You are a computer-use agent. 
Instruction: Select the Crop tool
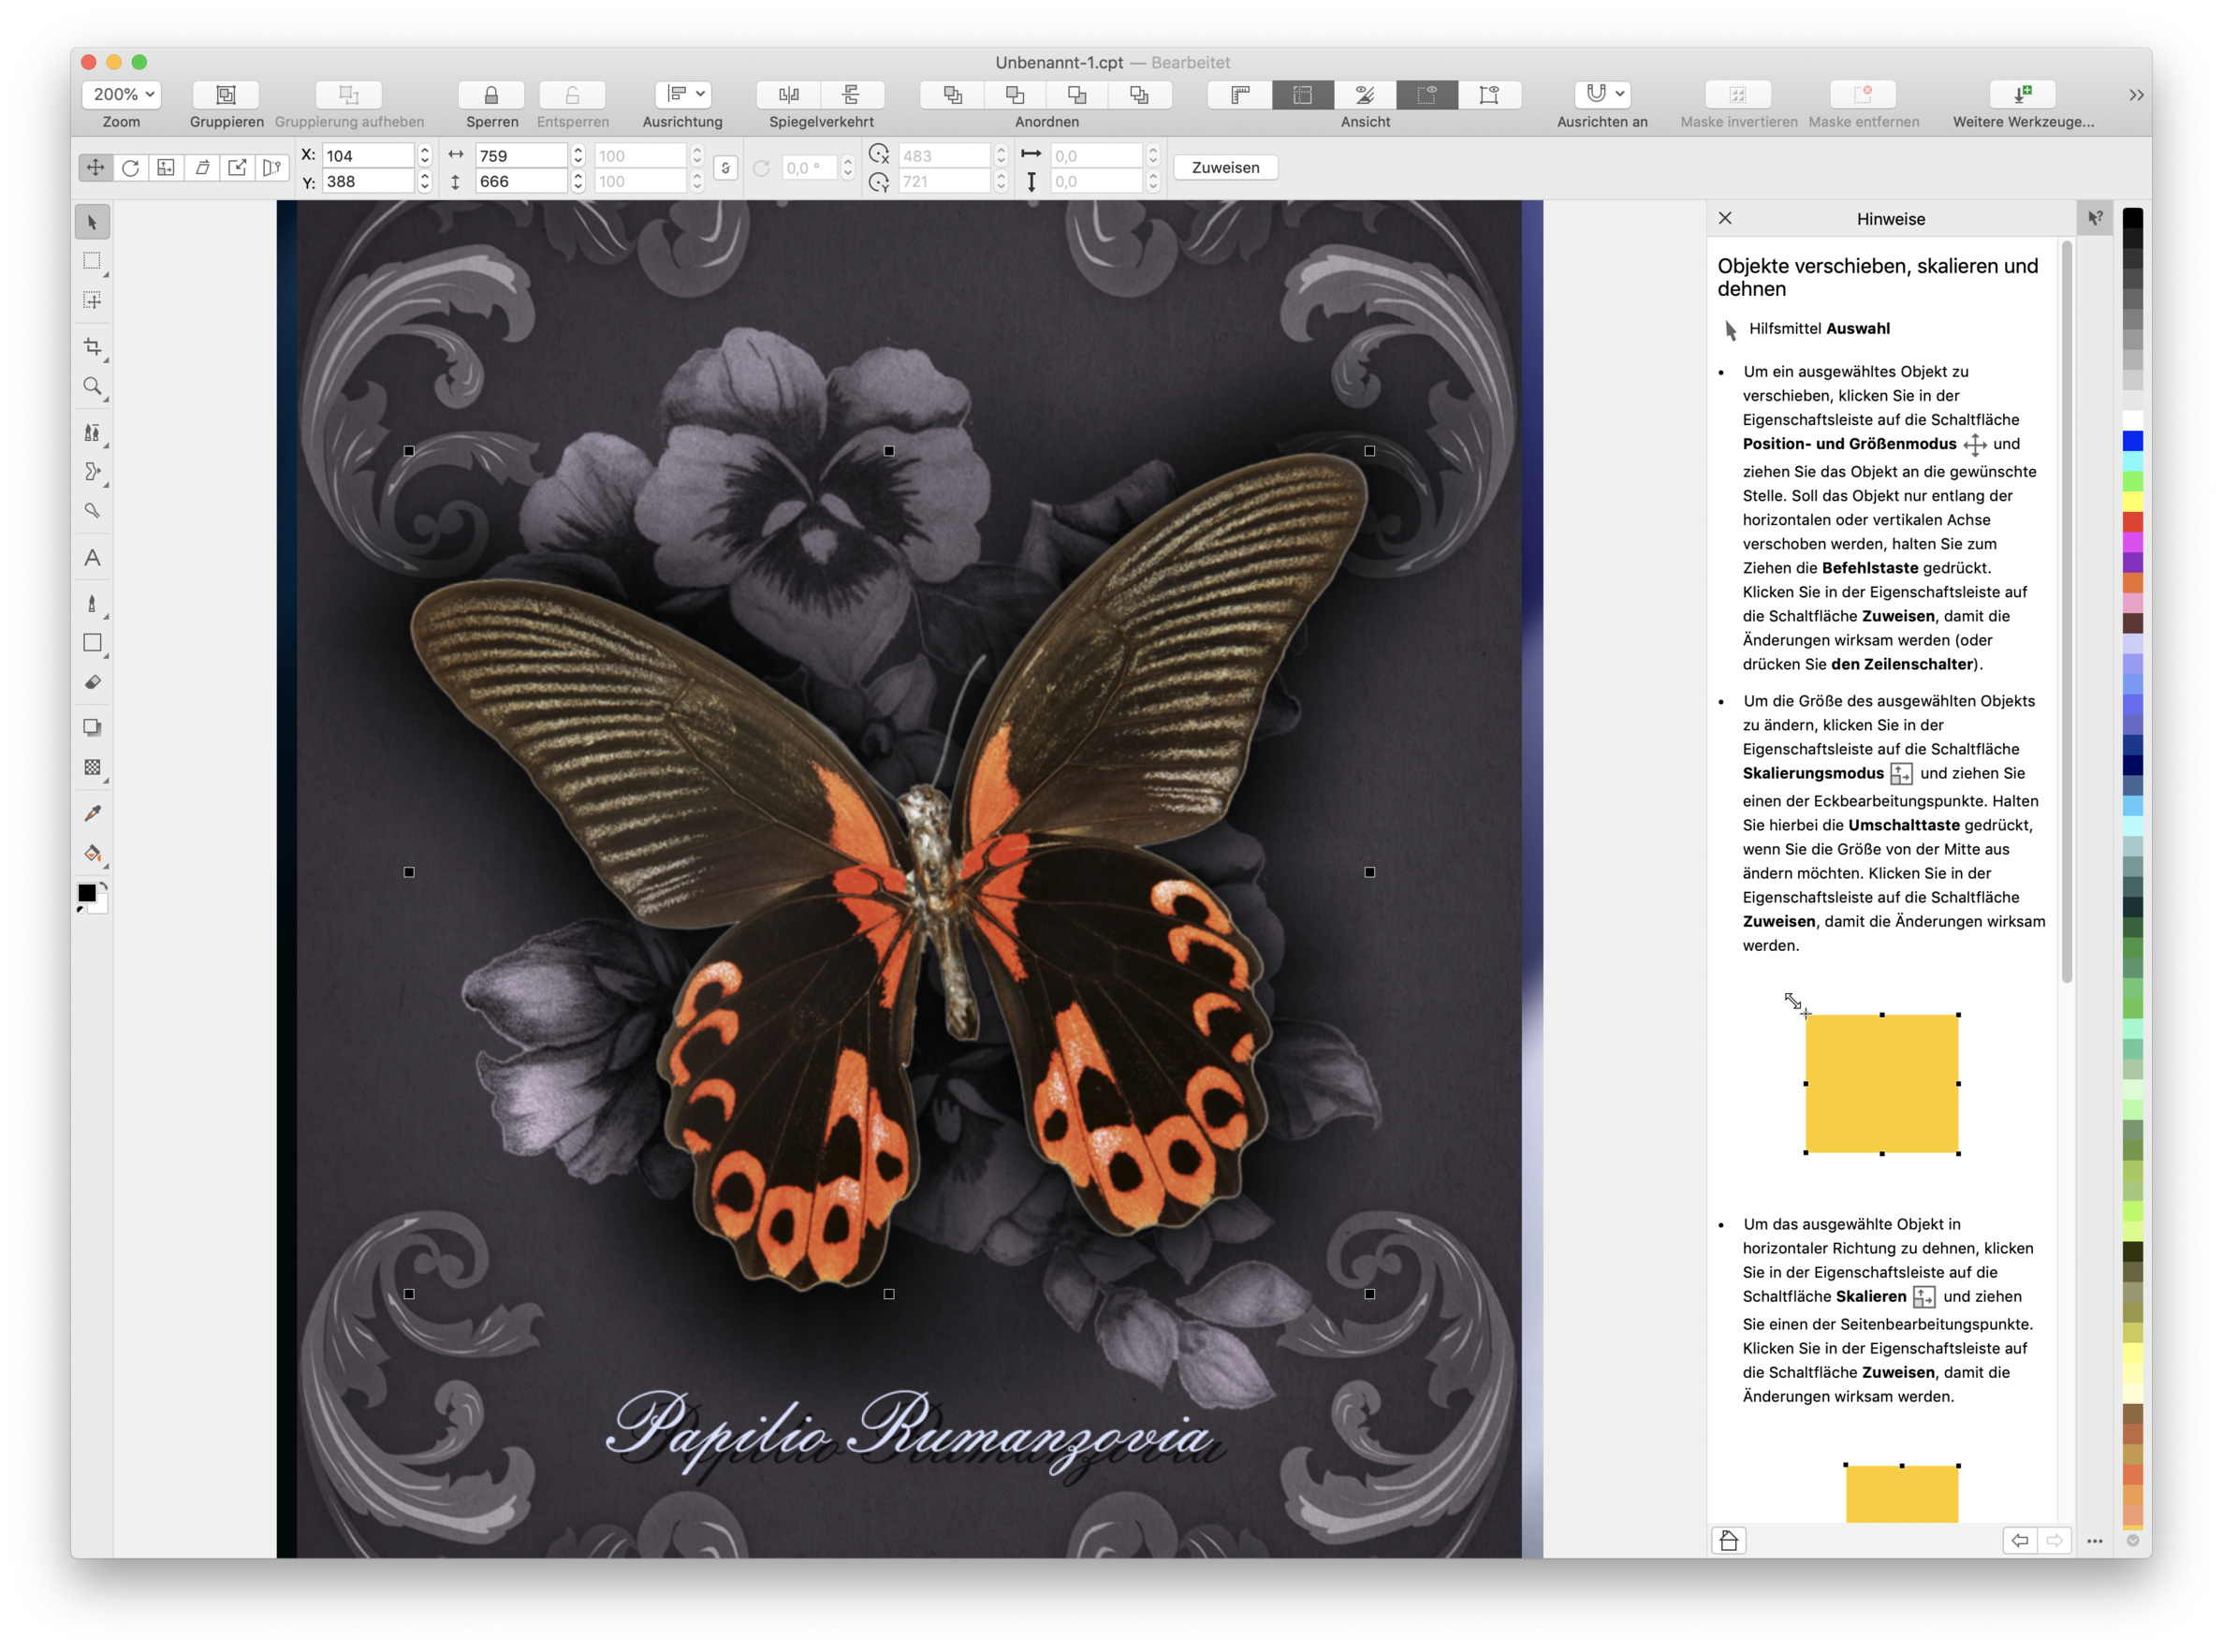click(x=92, y=347)
